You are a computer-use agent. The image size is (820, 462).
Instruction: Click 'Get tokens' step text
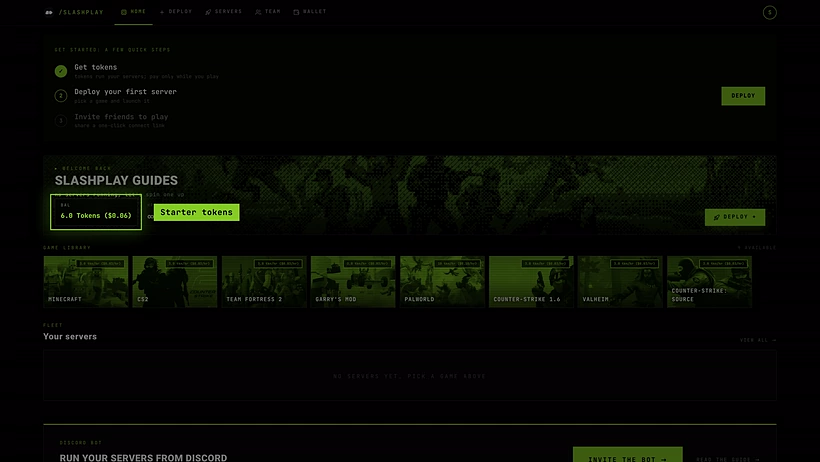96,67
